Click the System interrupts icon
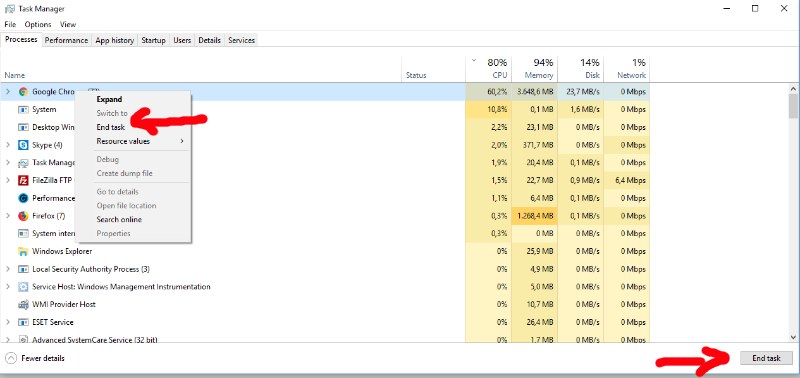Viewport: 800px width, 378px height. 23,234
